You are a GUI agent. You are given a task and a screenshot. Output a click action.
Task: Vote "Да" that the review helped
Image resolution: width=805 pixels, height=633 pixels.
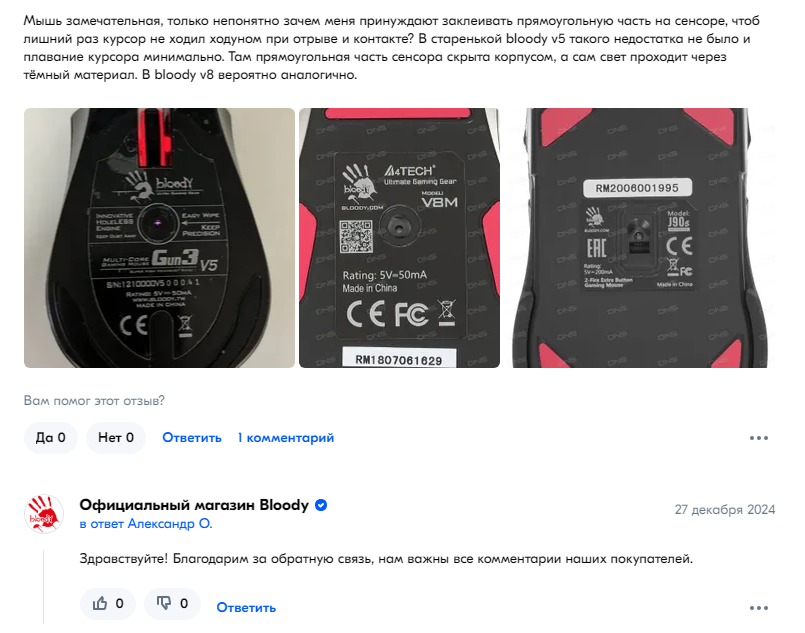pyautogui.click(x=50, y=438)
